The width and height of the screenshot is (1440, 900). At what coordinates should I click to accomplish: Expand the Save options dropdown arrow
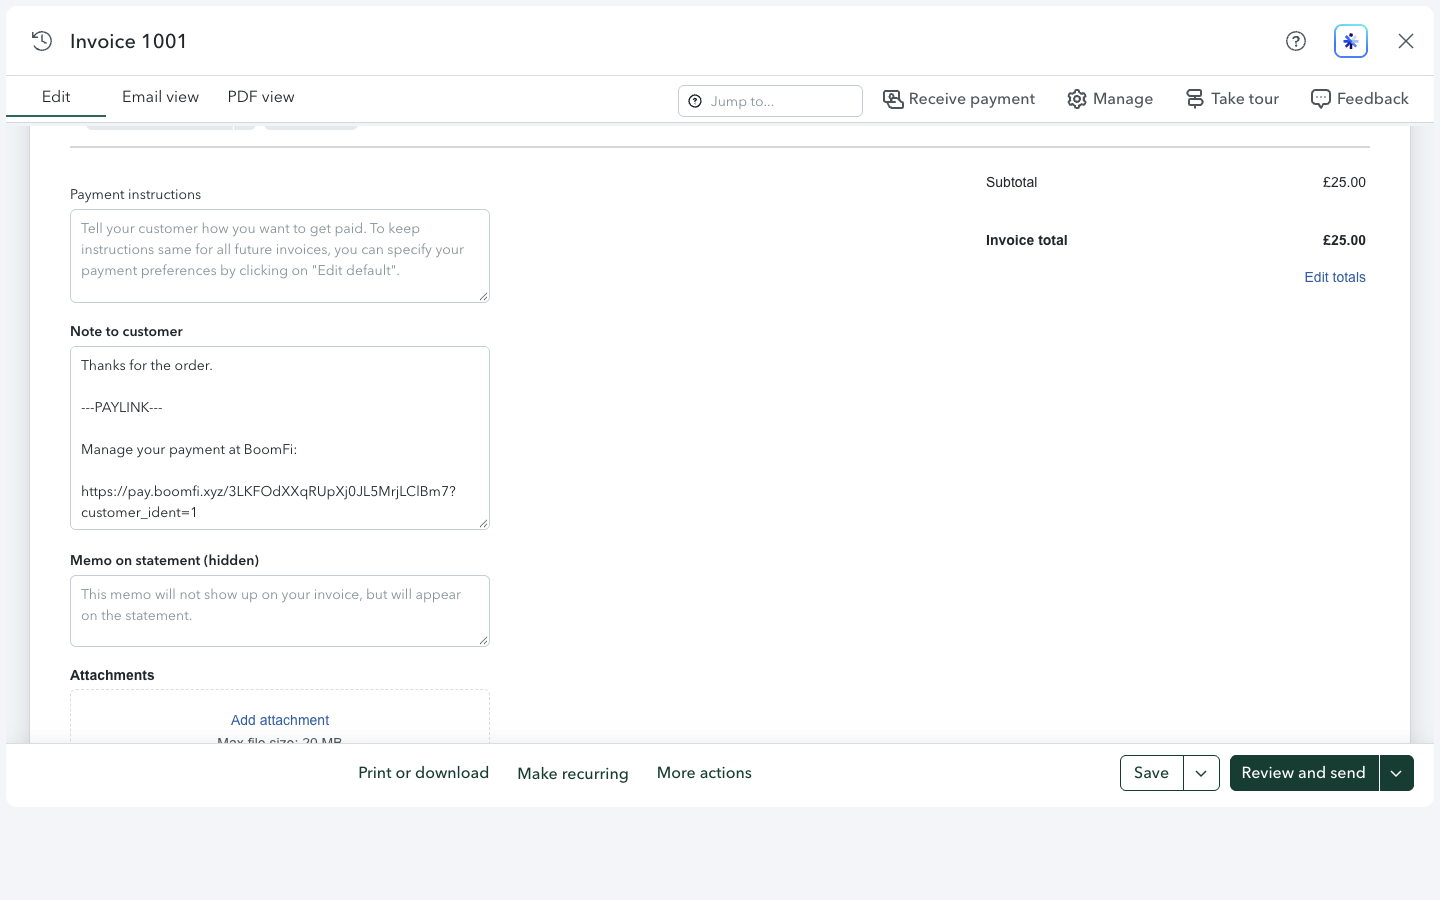tap(1201, 773)
